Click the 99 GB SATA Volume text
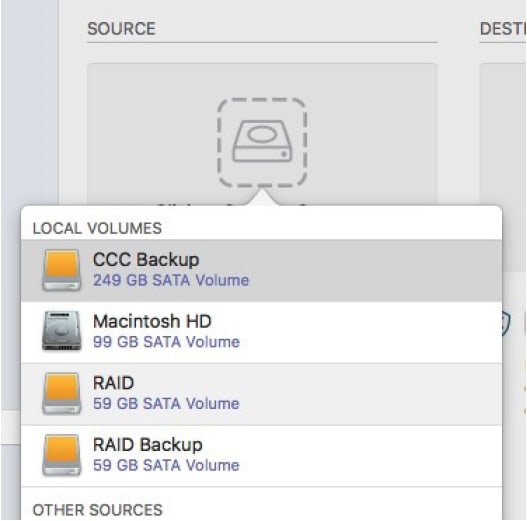 pos(166,342)
